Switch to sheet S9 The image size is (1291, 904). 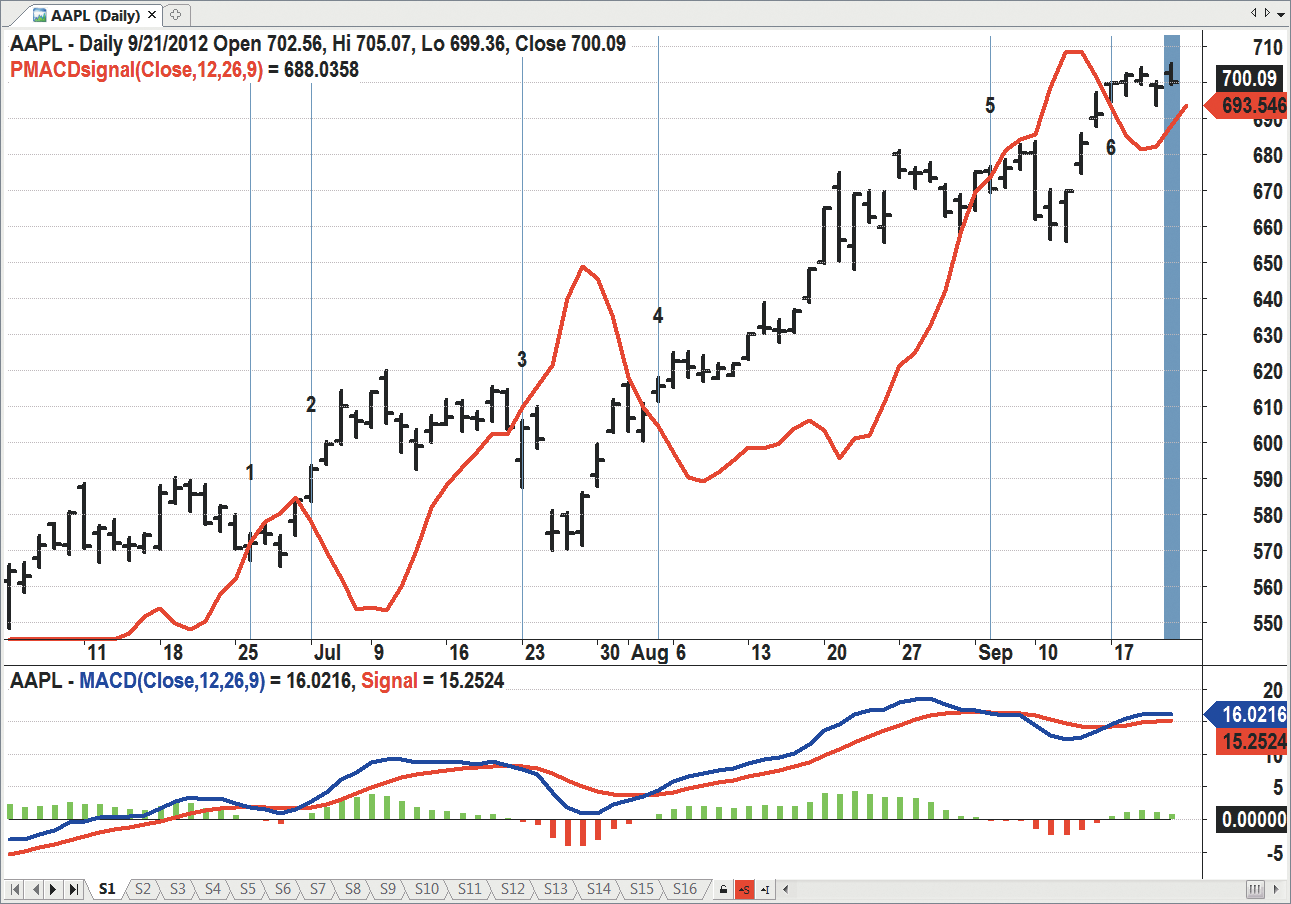tap(388, 888)
